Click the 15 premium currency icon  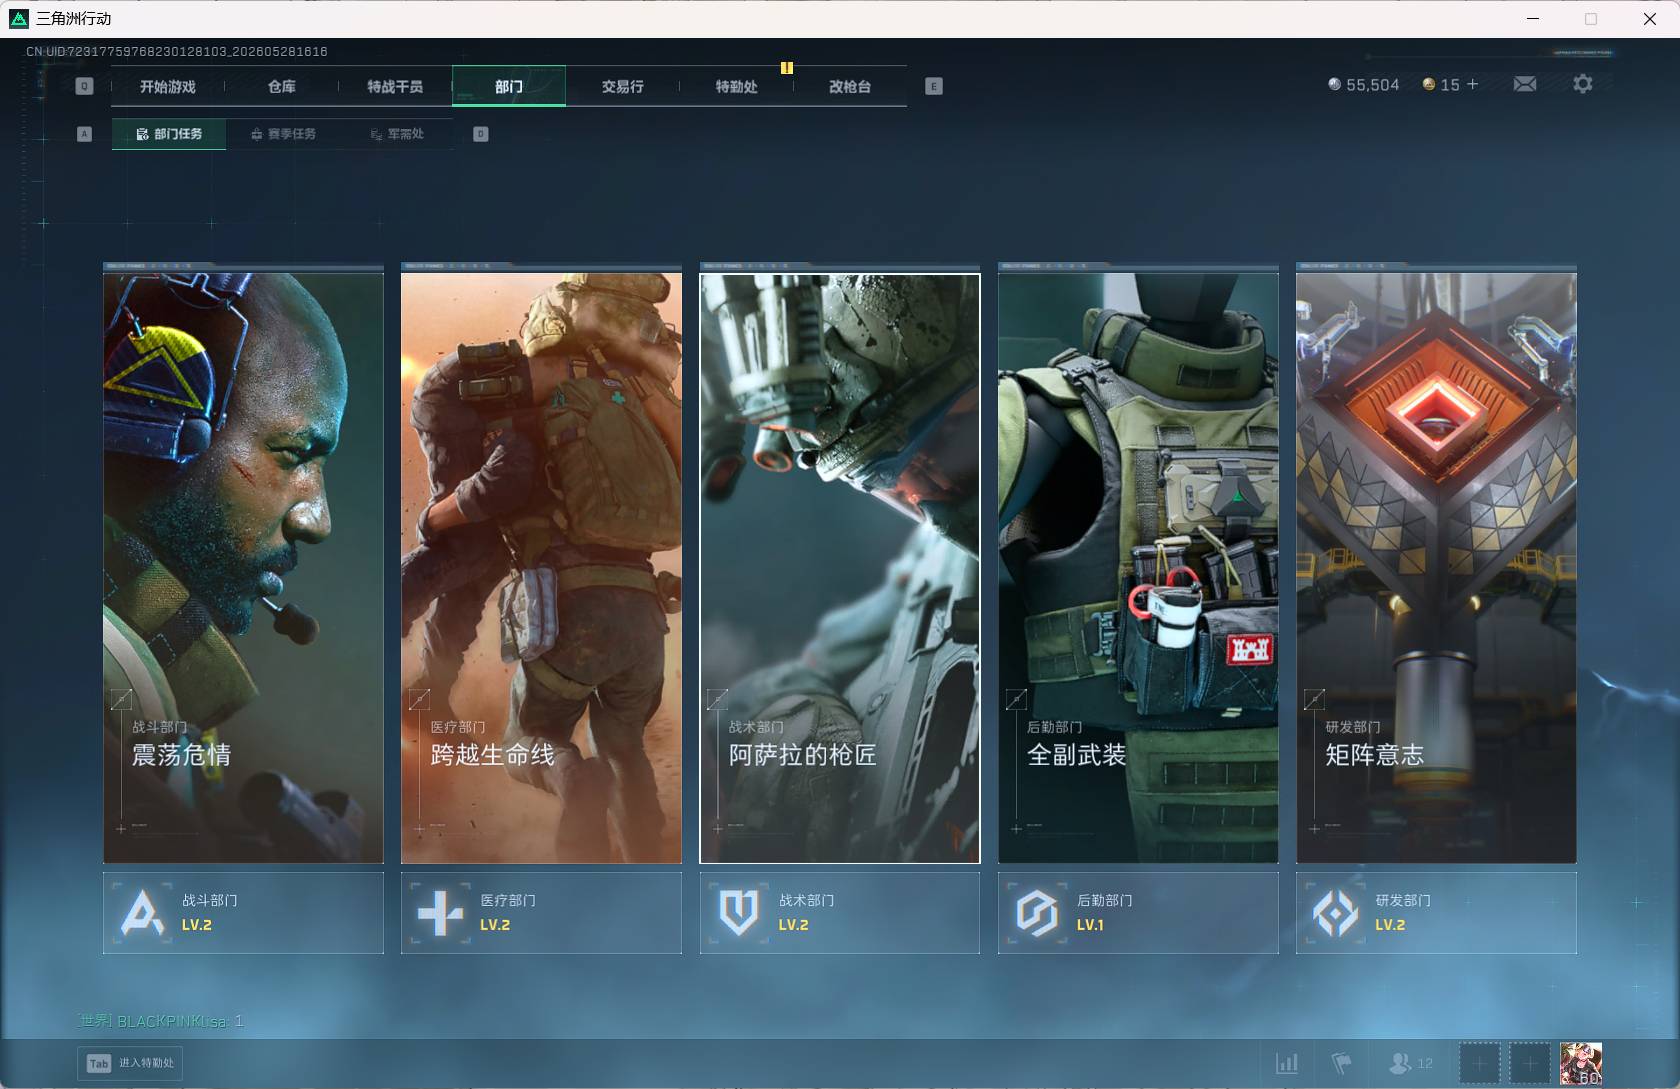pos(1429,84)
